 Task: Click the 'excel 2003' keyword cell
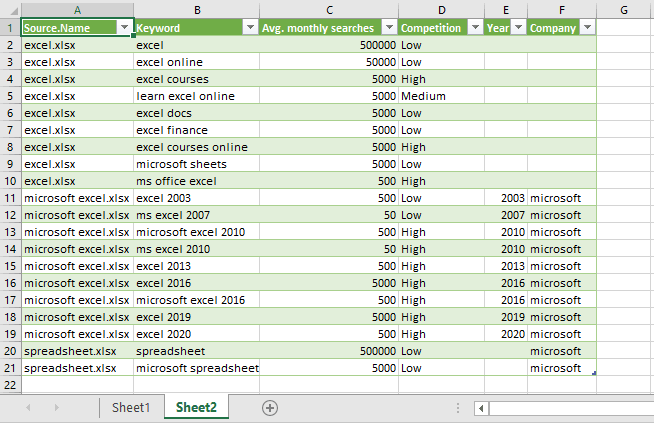(196, 198)
